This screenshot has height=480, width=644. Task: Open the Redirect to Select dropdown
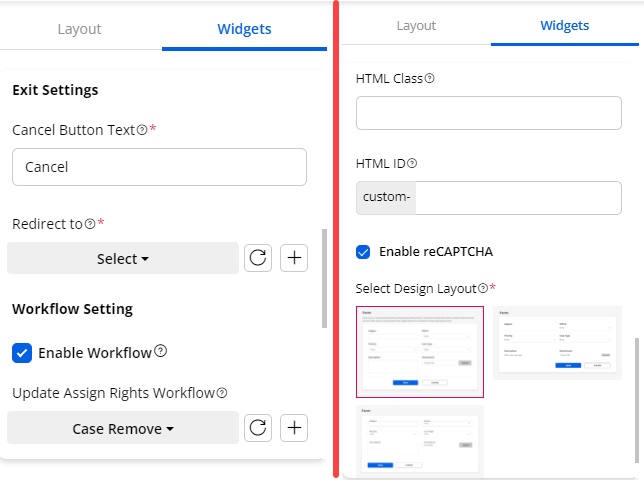pyautogui.click(x=123, y=258)
